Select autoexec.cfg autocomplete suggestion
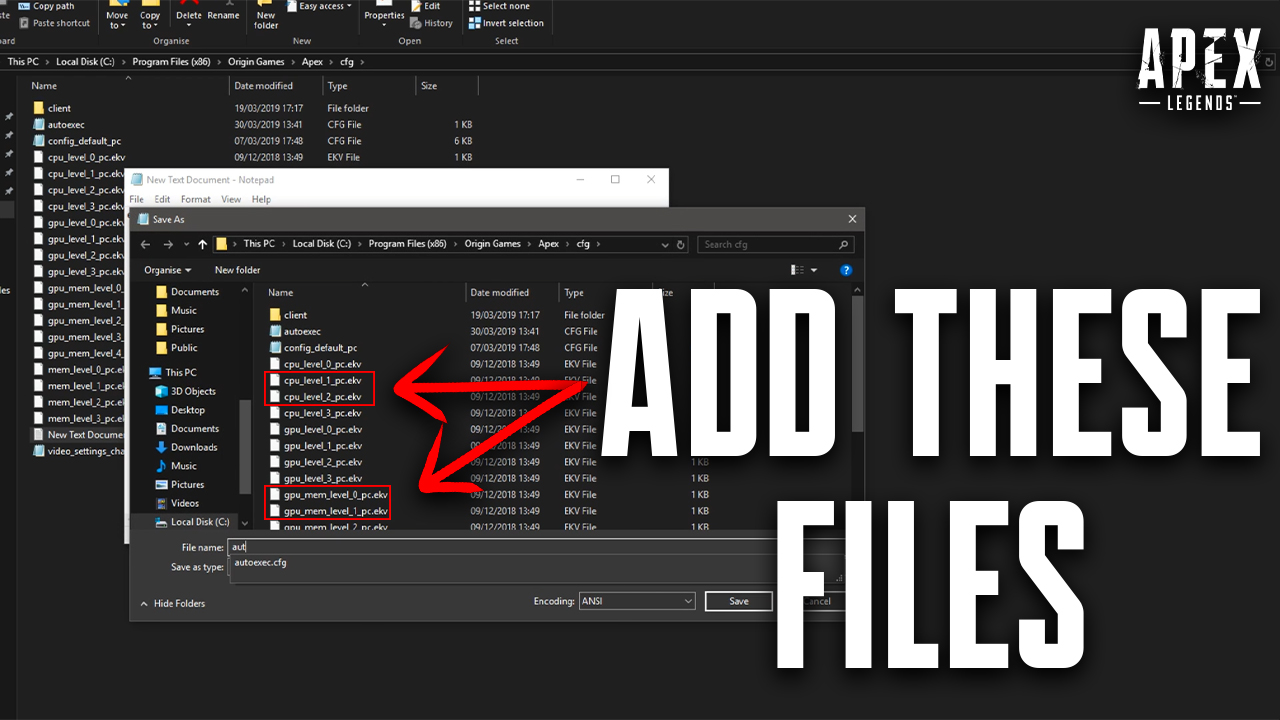The image size is (1280, 720). pos(261,563)
